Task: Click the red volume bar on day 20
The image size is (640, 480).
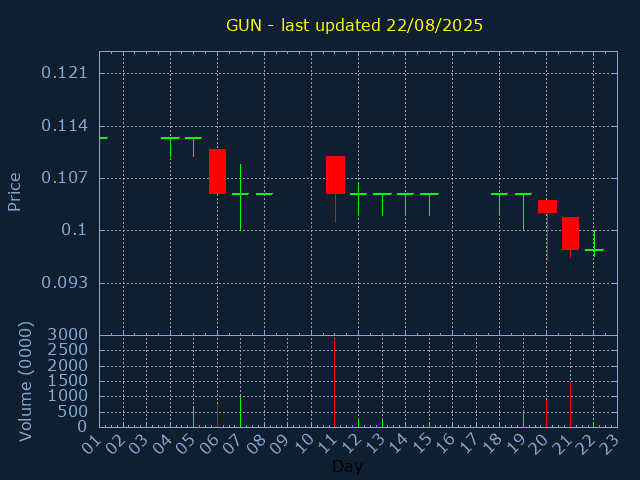Action: 547,413
